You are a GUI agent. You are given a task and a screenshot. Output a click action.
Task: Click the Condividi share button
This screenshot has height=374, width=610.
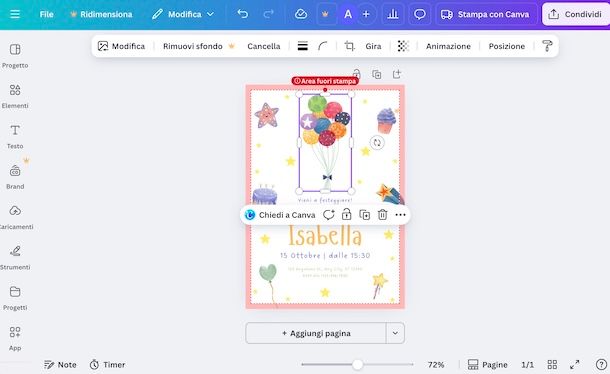pyautogui.click(x=576, y=14)
